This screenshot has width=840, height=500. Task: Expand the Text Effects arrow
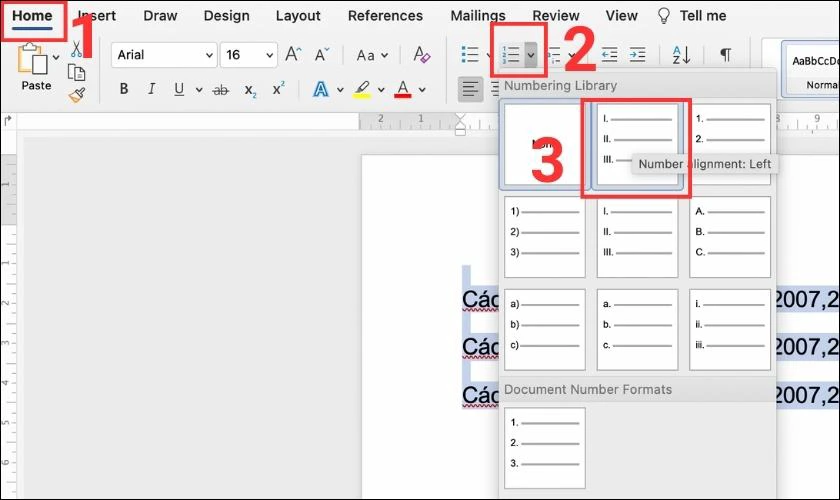pyautogui.click(x=340, y=89)
